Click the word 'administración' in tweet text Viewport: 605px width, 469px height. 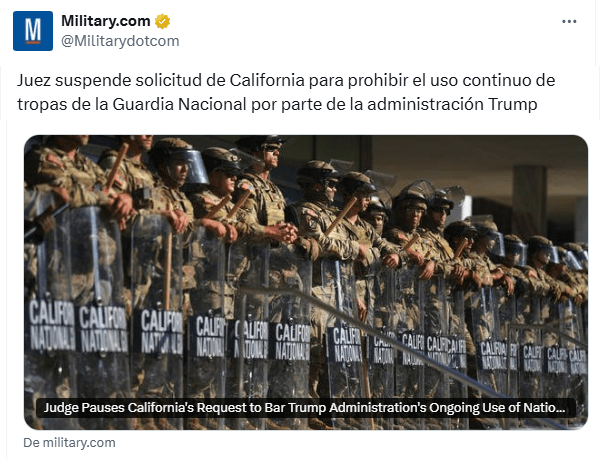[425, 104]
